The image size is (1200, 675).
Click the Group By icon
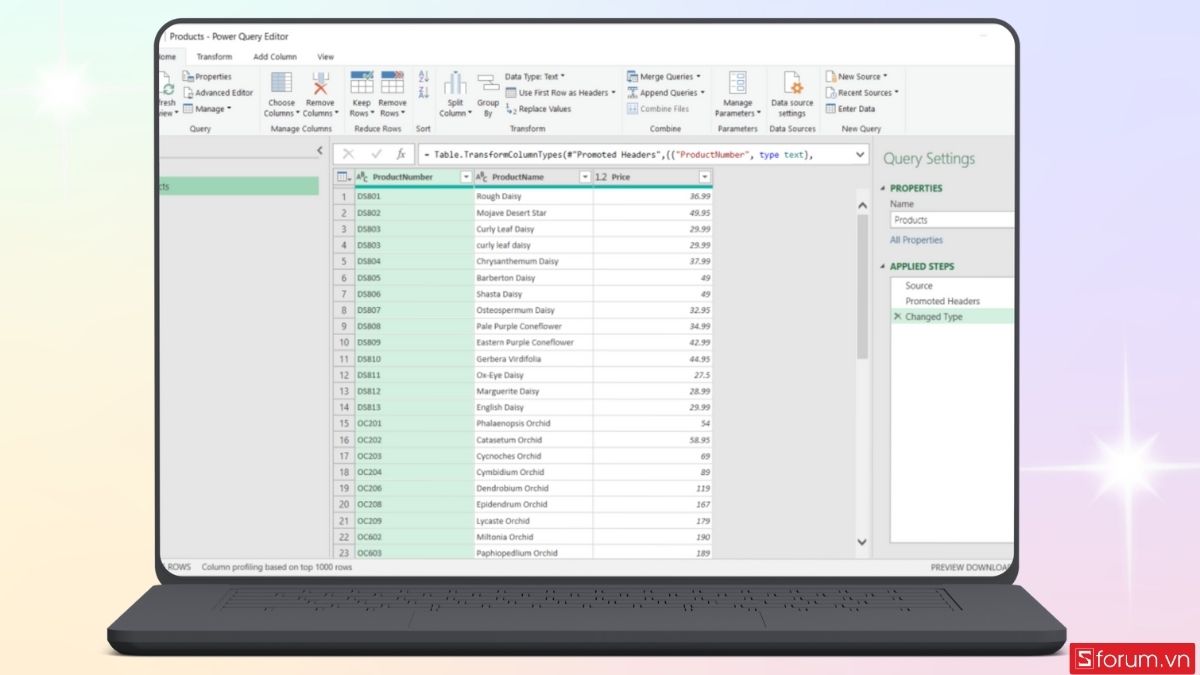(488, 84)
